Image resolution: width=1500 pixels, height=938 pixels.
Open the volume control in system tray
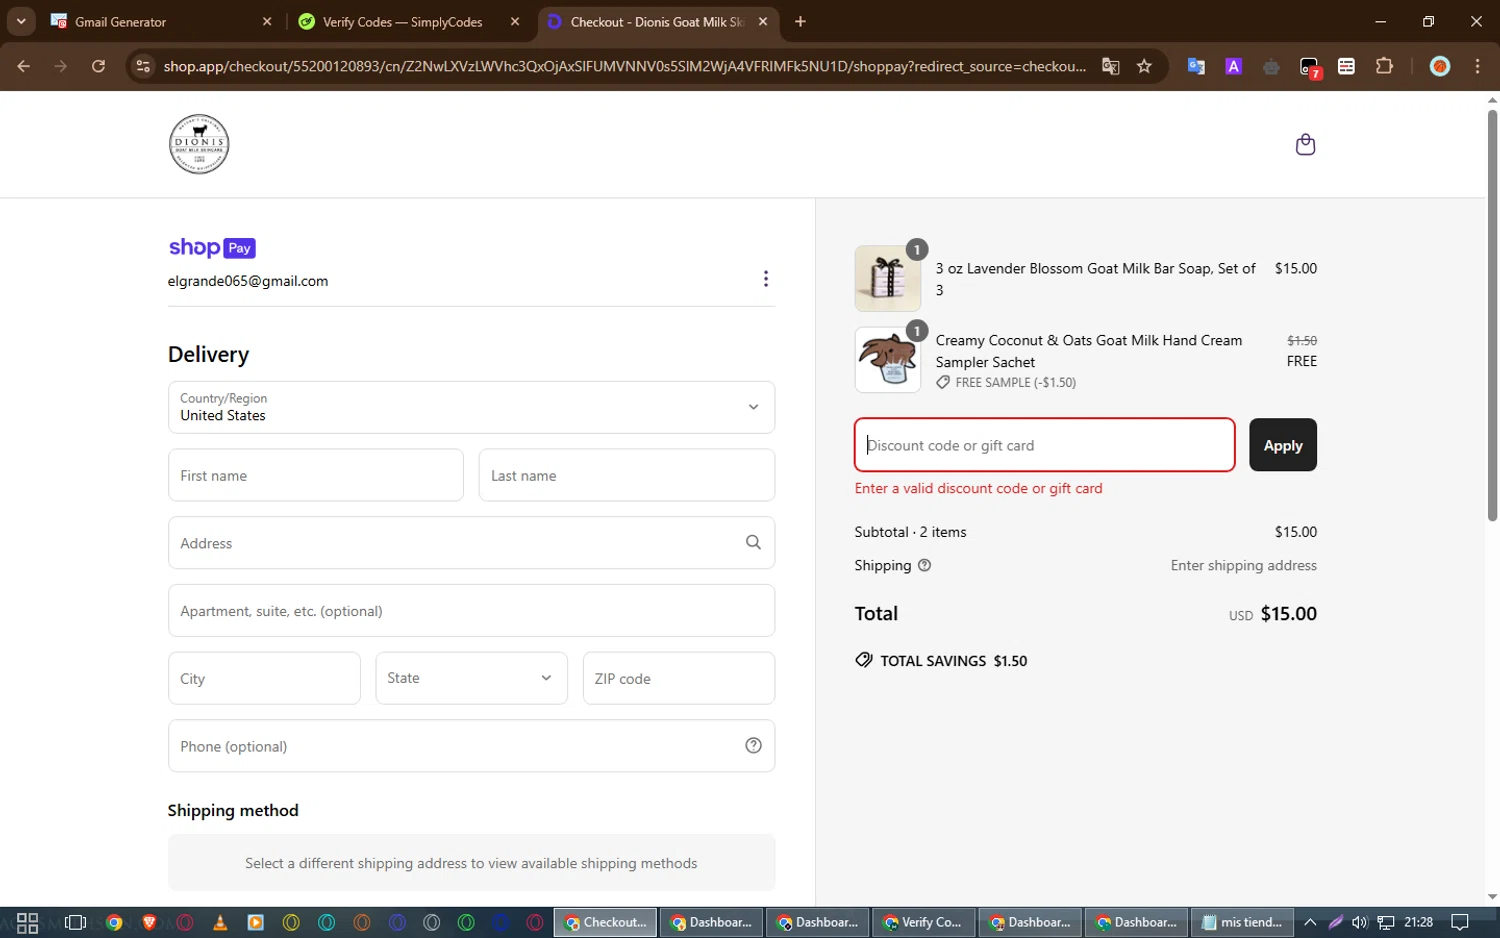click(1359, 923)
